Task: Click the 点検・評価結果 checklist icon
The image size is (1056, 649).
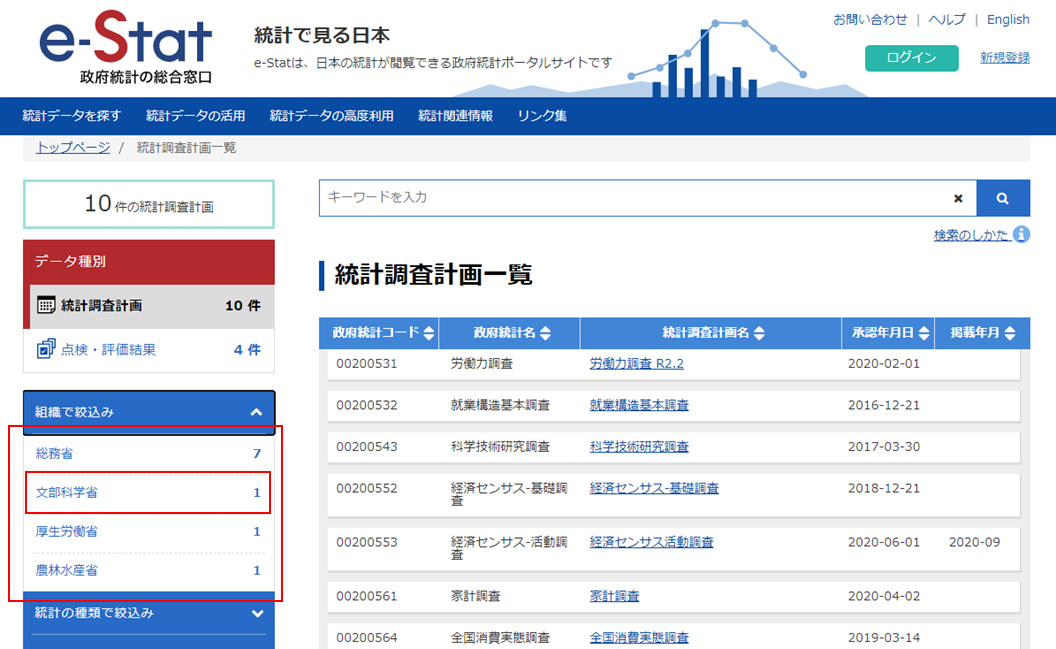Action: click(46, 349)
